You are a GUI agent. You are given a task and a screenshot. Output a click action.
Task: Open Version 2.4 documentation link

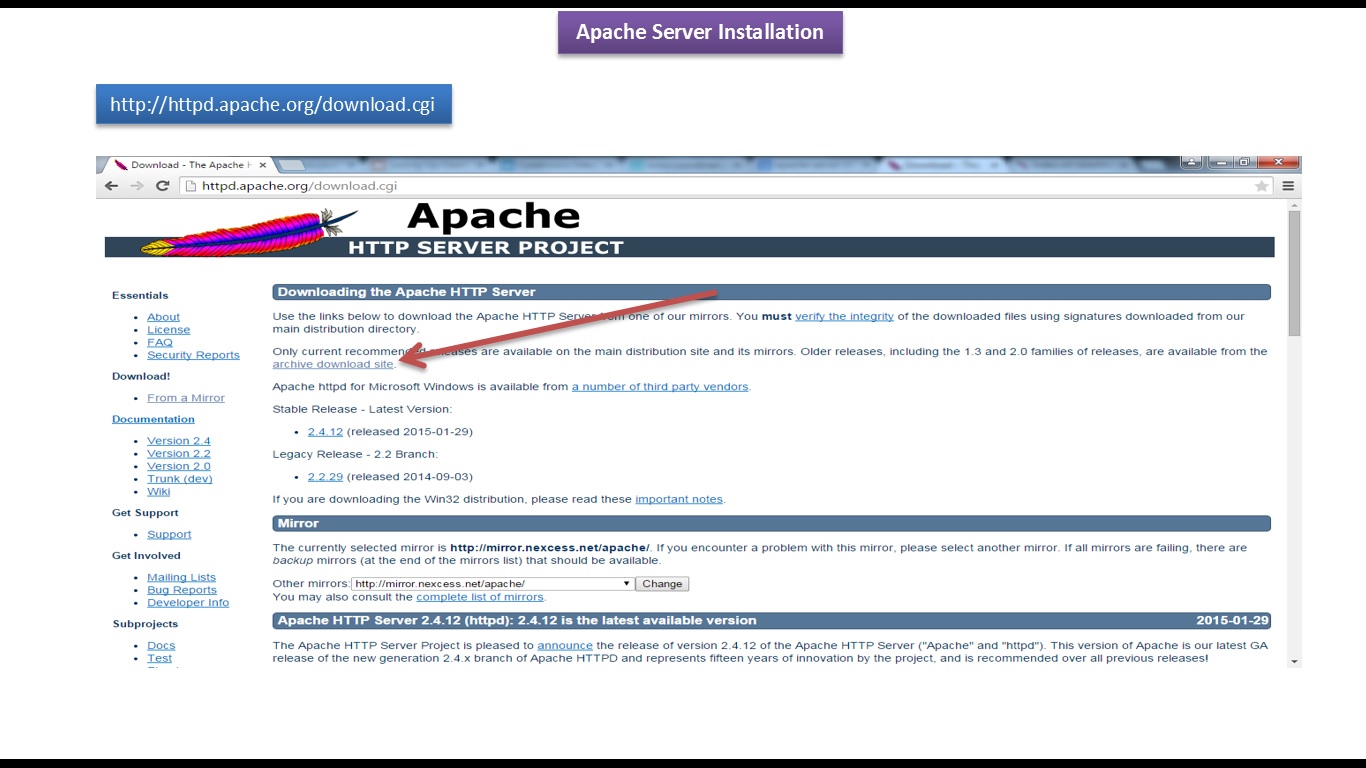pyautogui.click(x=178, y=441)
